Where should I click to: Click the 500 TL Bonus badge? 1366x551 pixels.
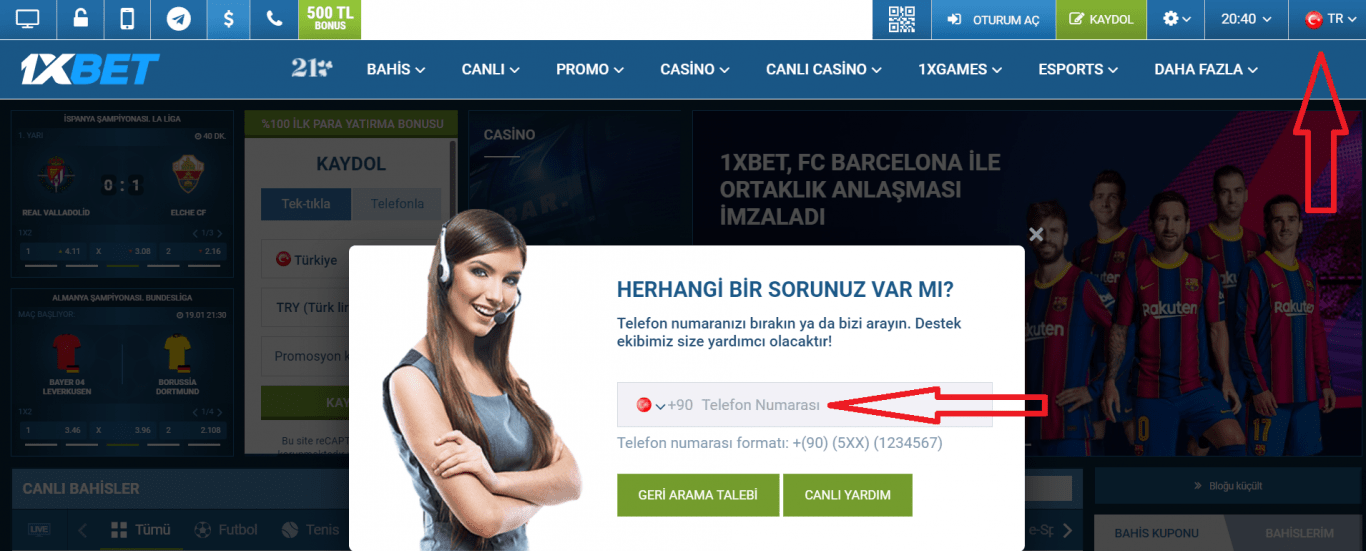pos(329,19)
